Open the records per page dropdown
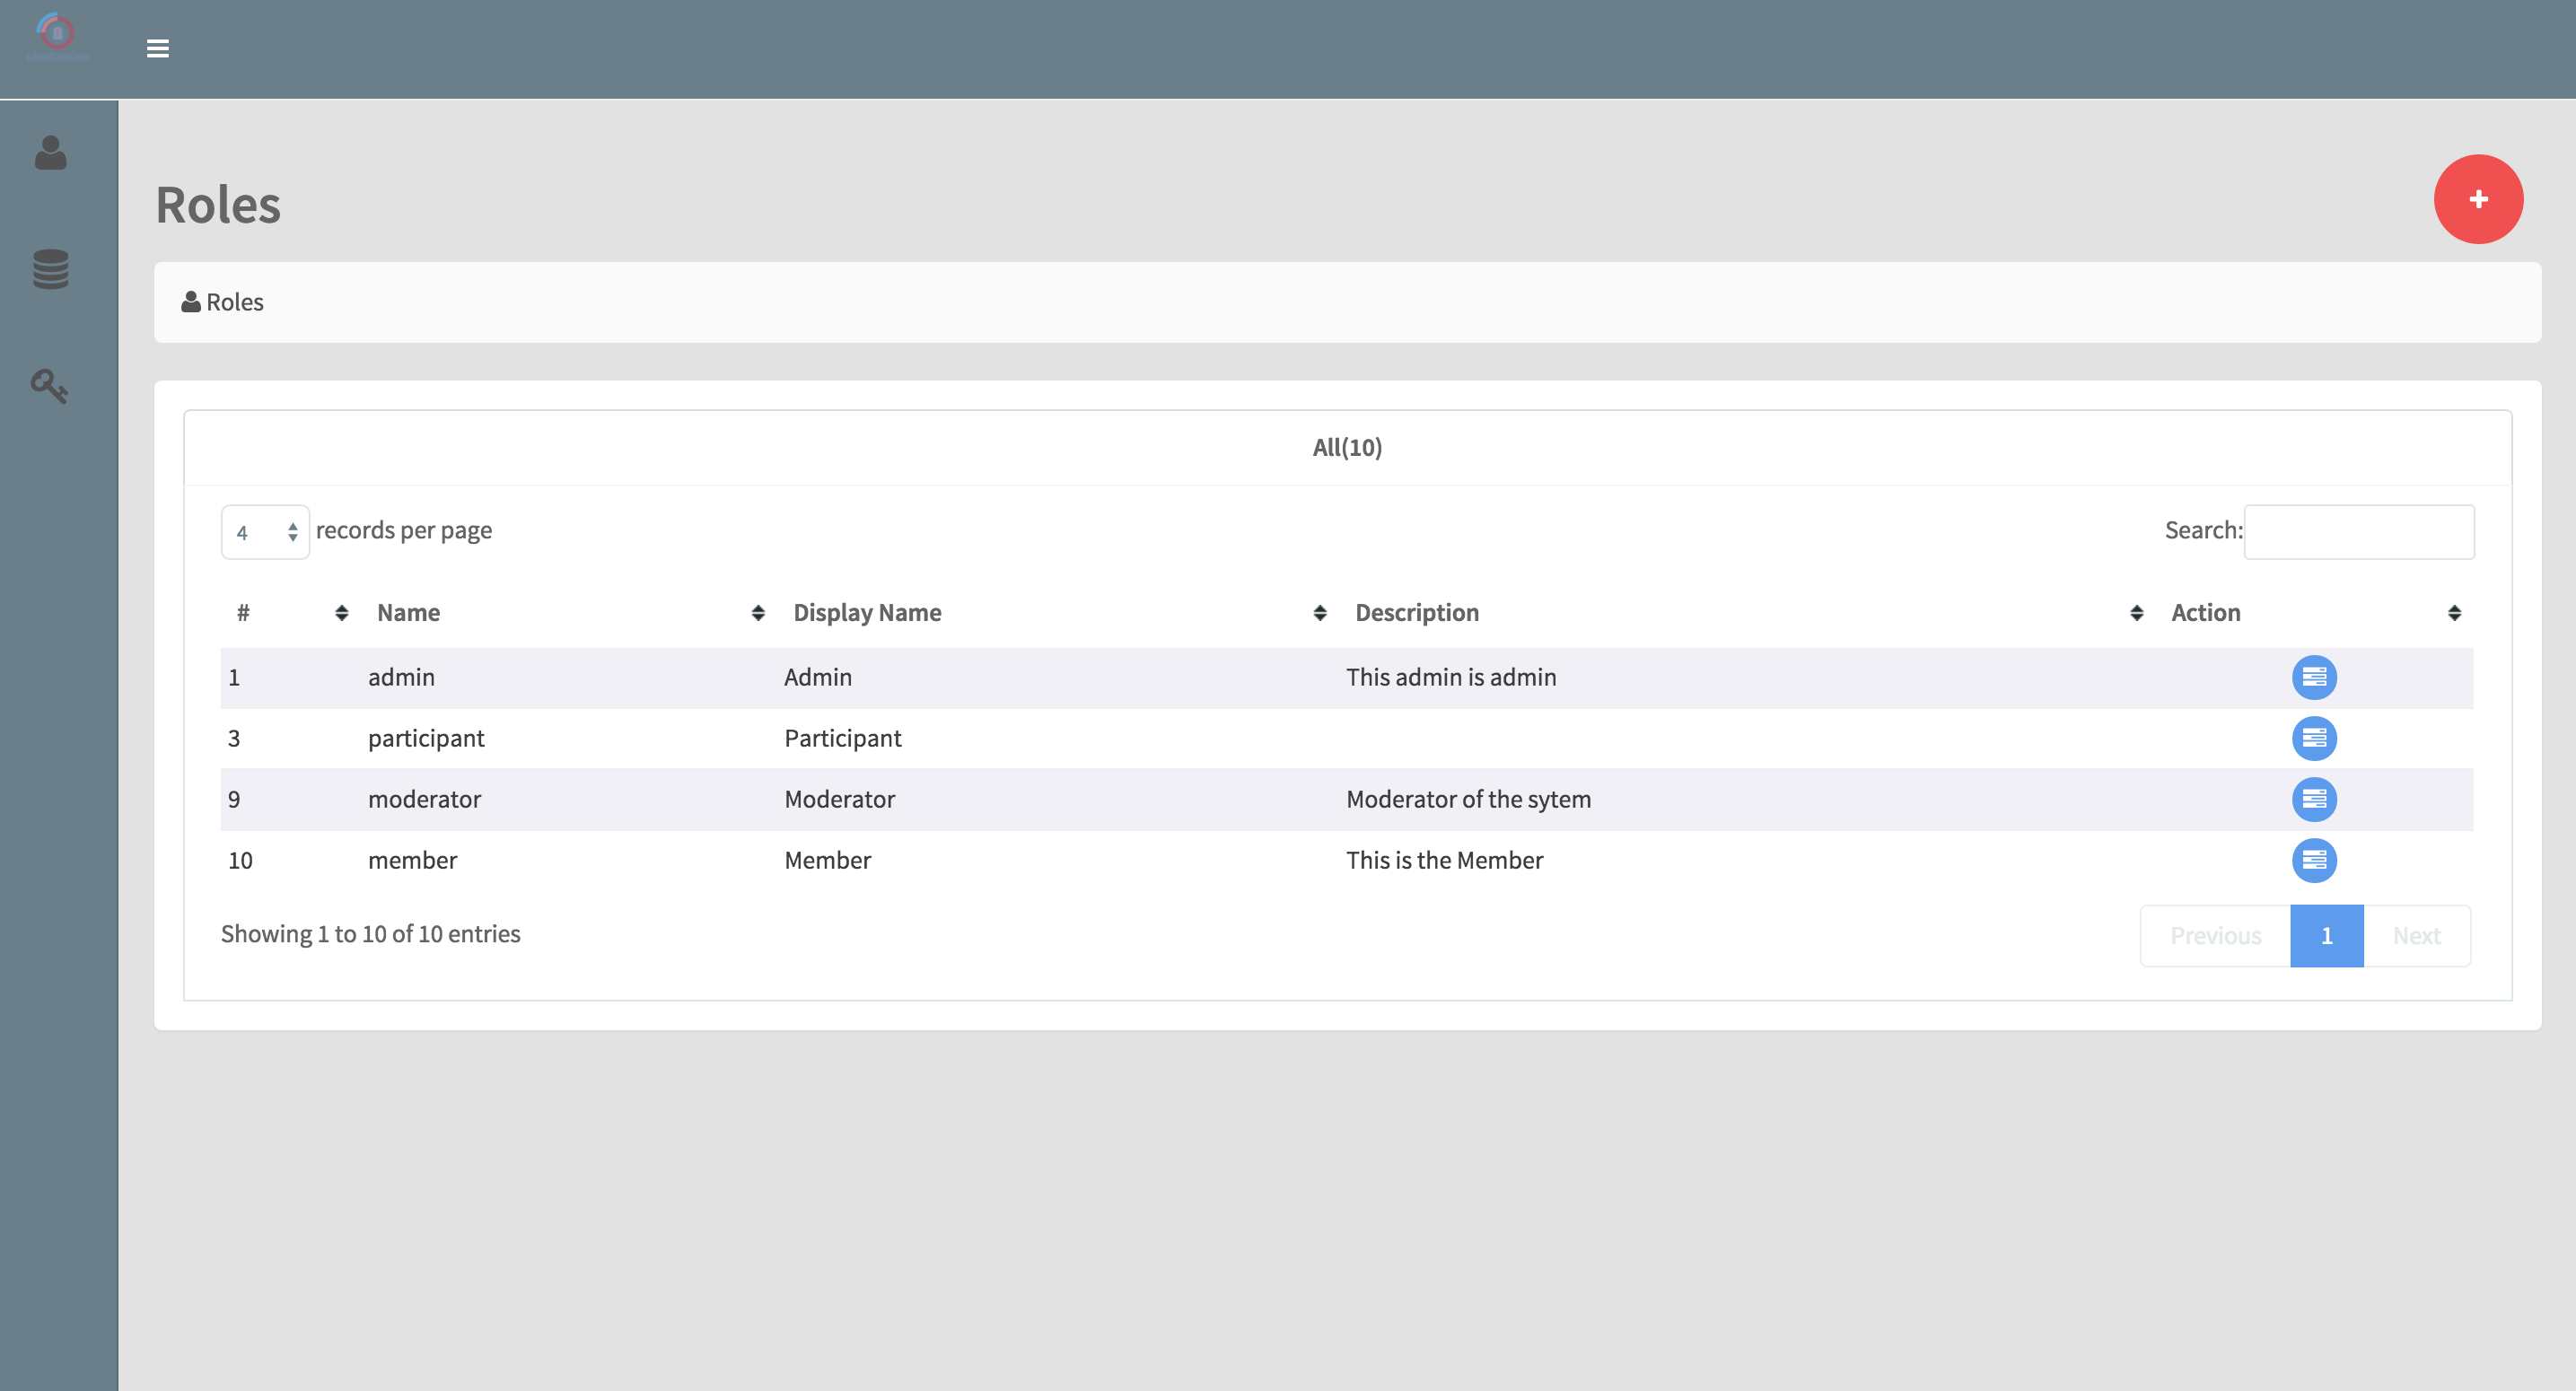Screen dimensions: 2576x1391 [x=265, y=532]
